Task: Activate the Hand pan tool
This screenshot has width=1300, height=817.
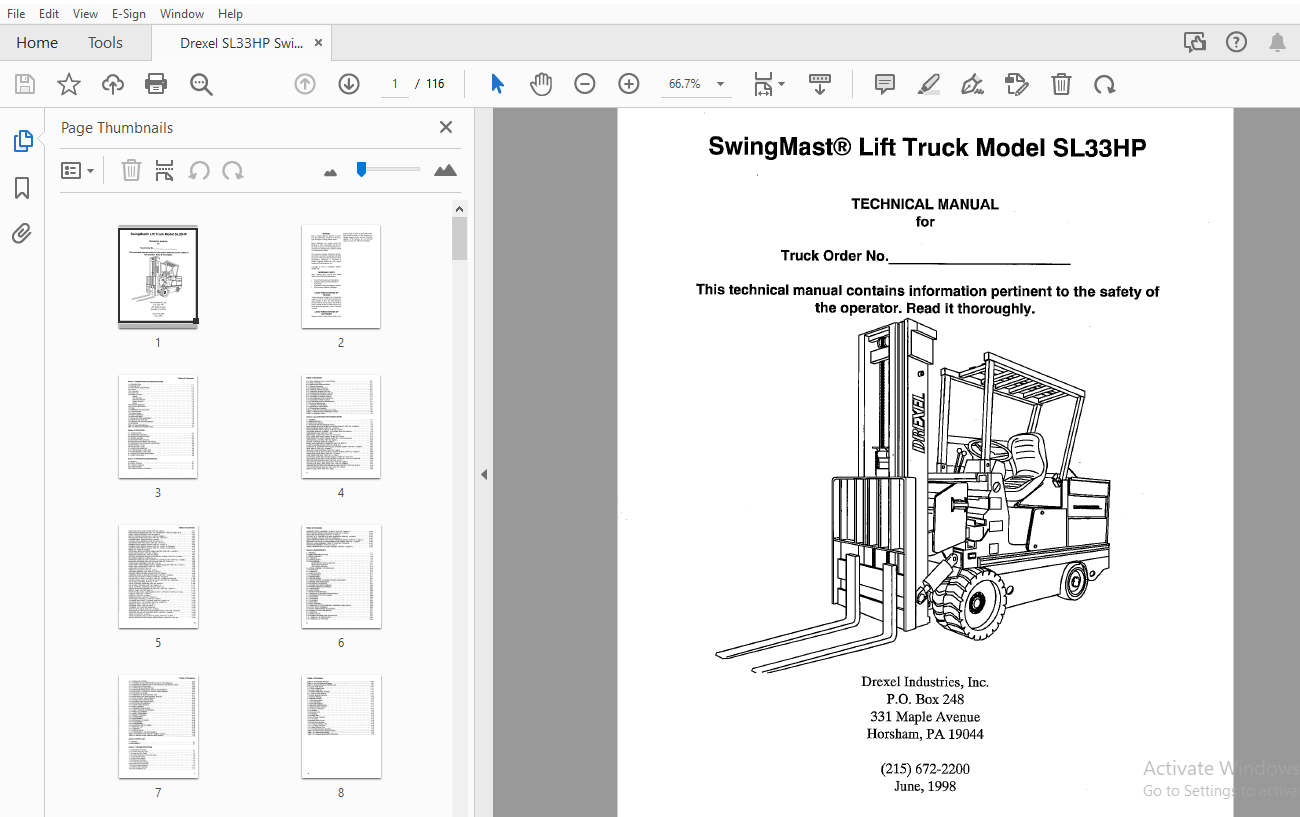Action: 541,84
